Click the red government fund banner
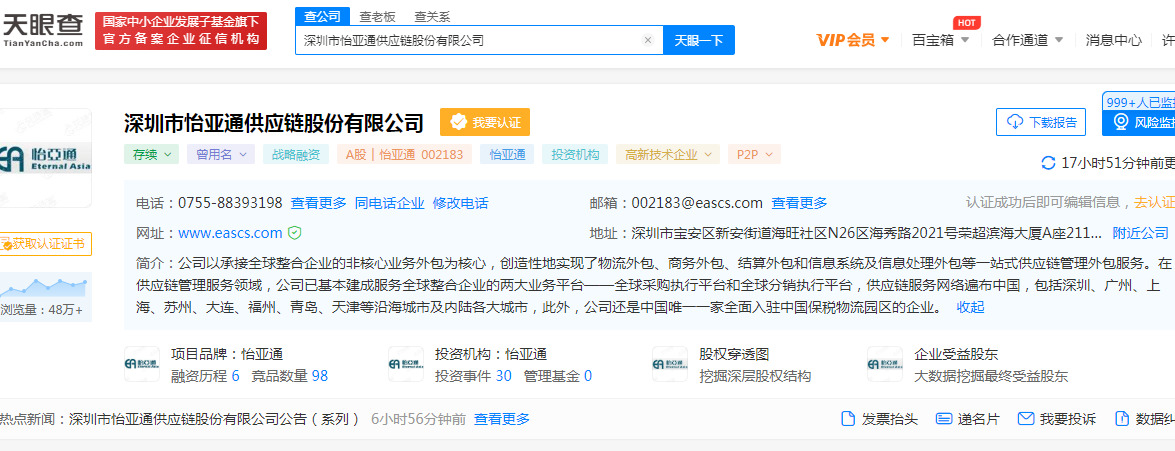Image resolution: width=1175 pixels, height=451 pixels. [x=181, y=31]
